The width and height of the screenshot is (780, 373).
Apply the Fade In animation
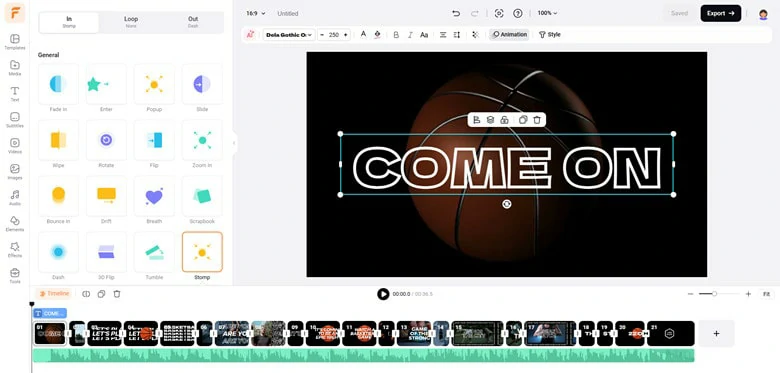[x=58, y=84]
